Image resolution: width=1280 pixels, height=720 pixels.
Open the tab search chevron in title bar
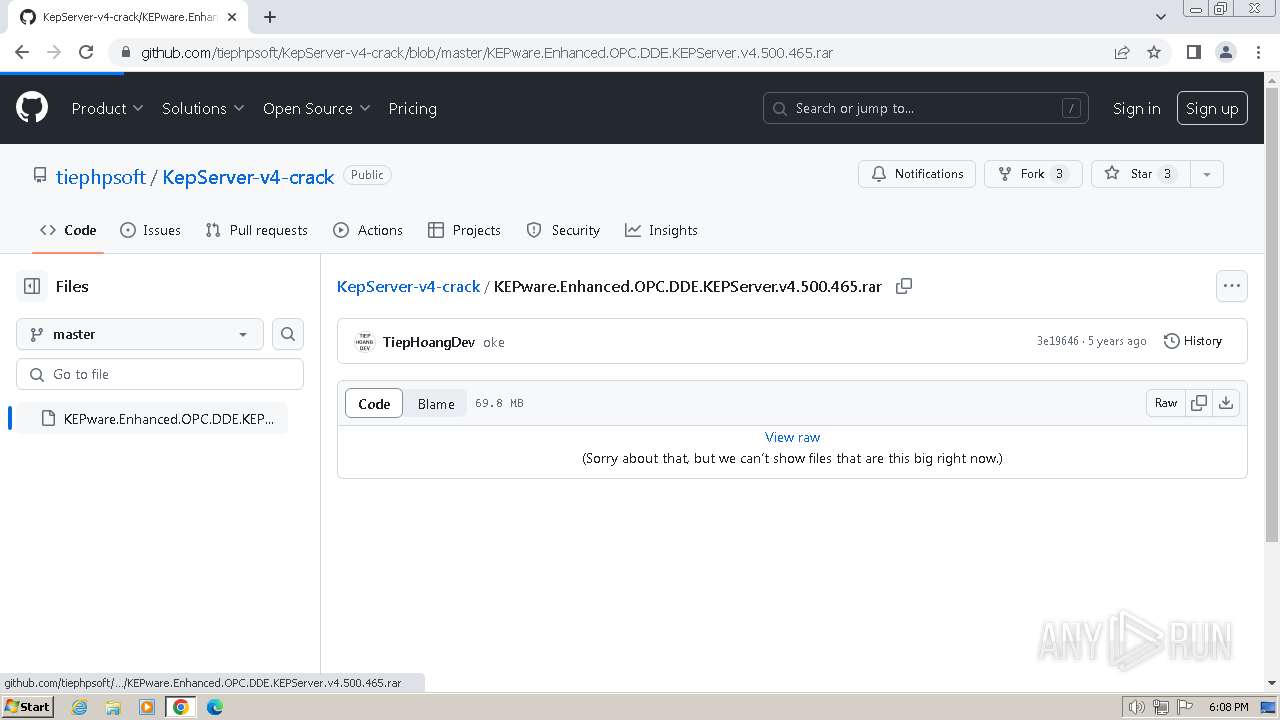click(x=1161, y=16)
